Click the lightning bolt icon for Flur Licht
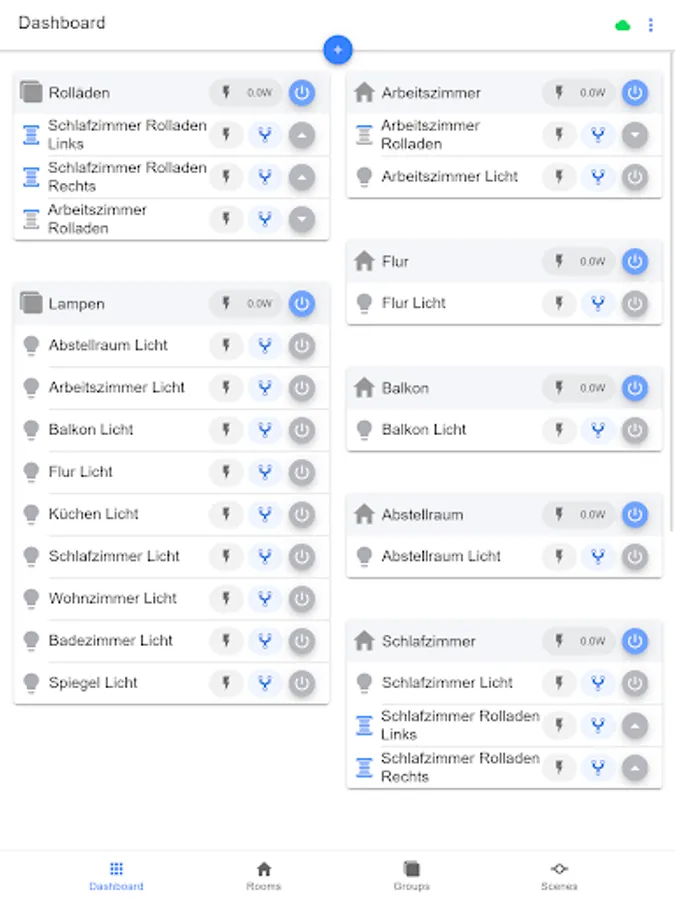The width and height of the screenshot is (675, 900). tap(559, 303)
